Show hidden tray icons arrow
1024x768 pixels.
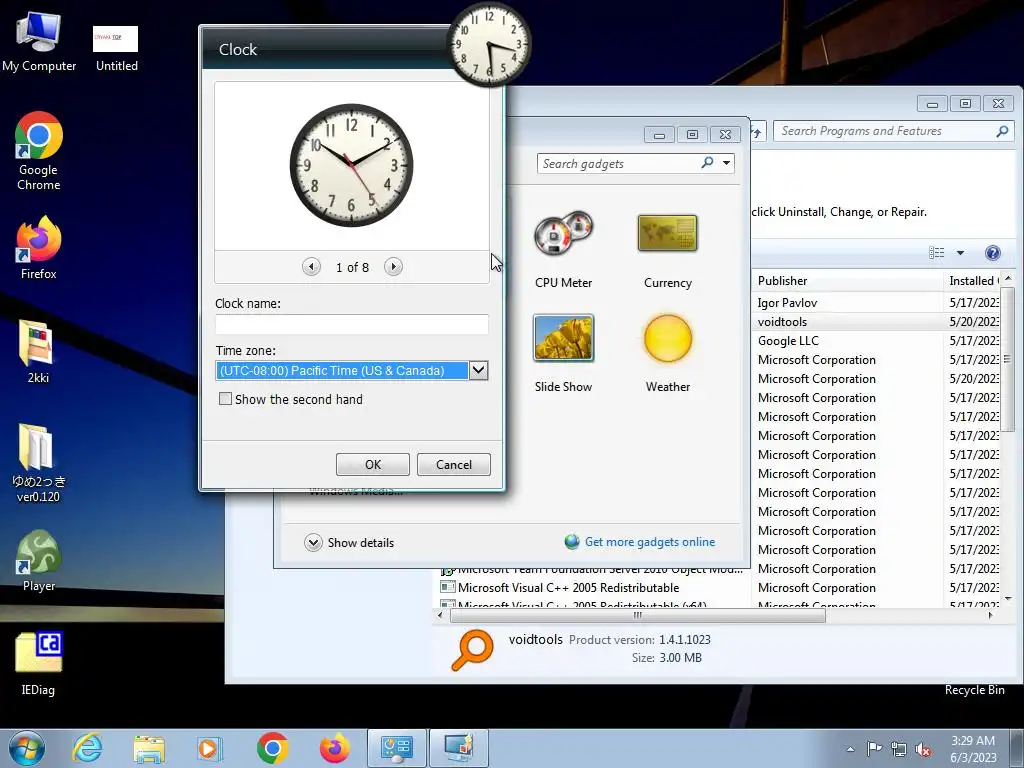coord(850,749)
